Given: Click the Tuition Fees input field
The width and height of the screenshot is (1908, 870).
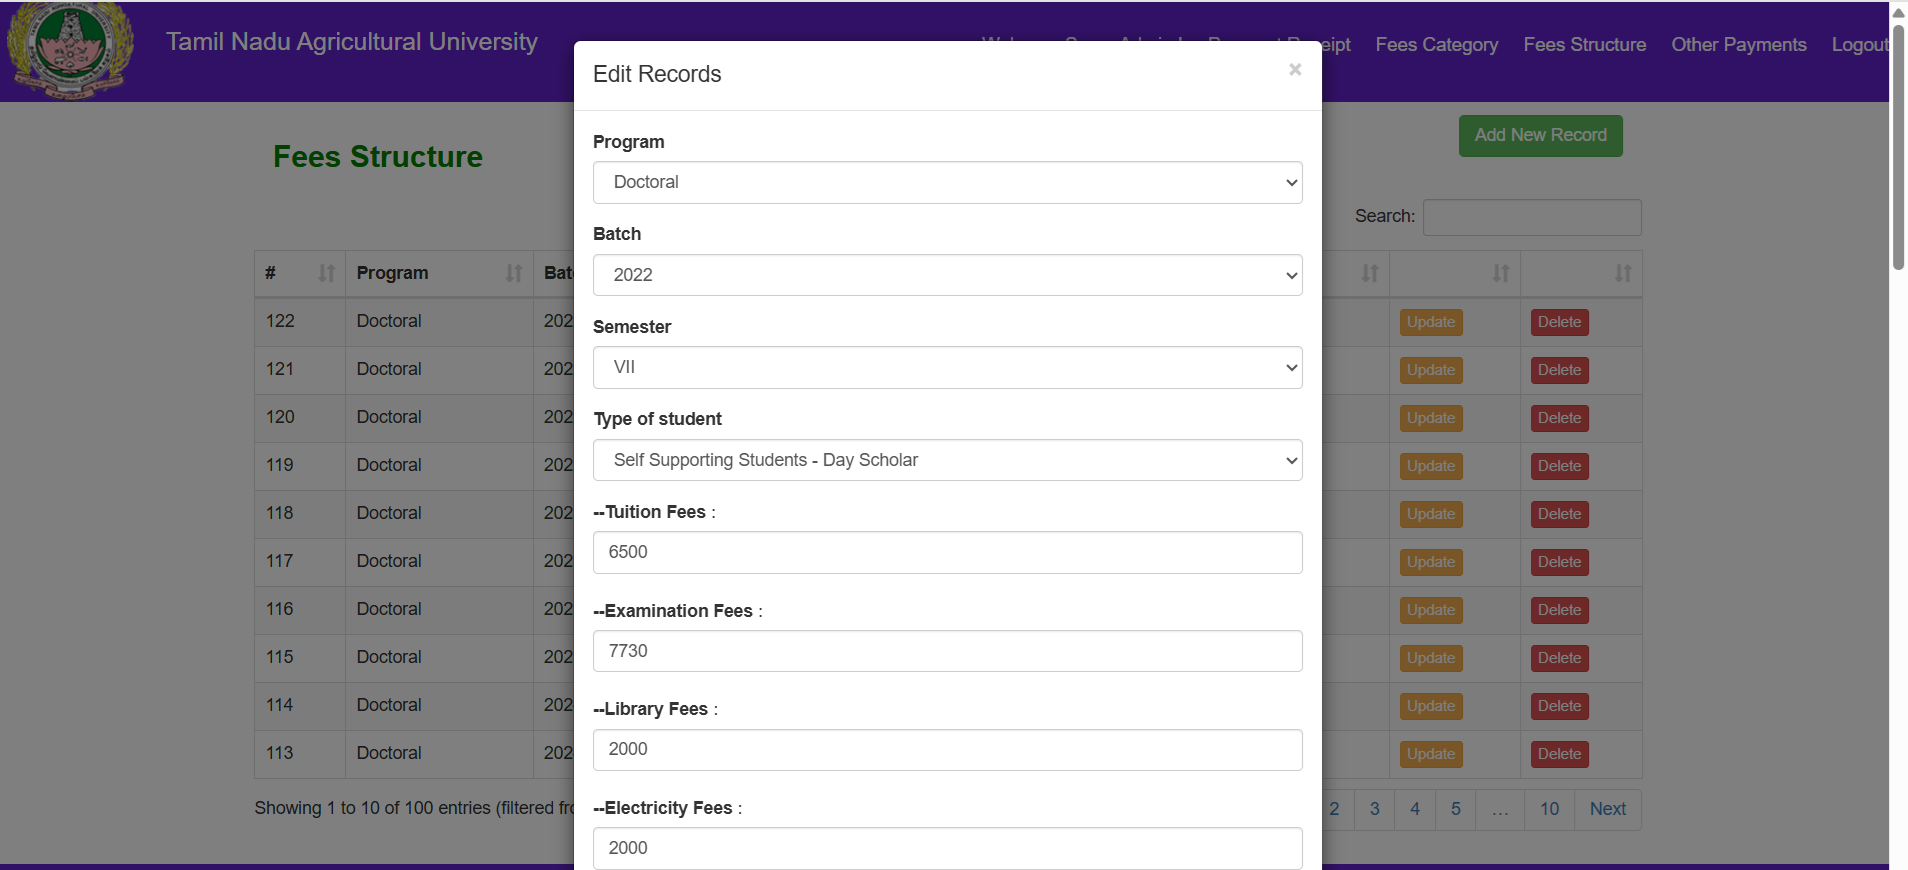Looking at the screenshot, I should pos(947,552).
